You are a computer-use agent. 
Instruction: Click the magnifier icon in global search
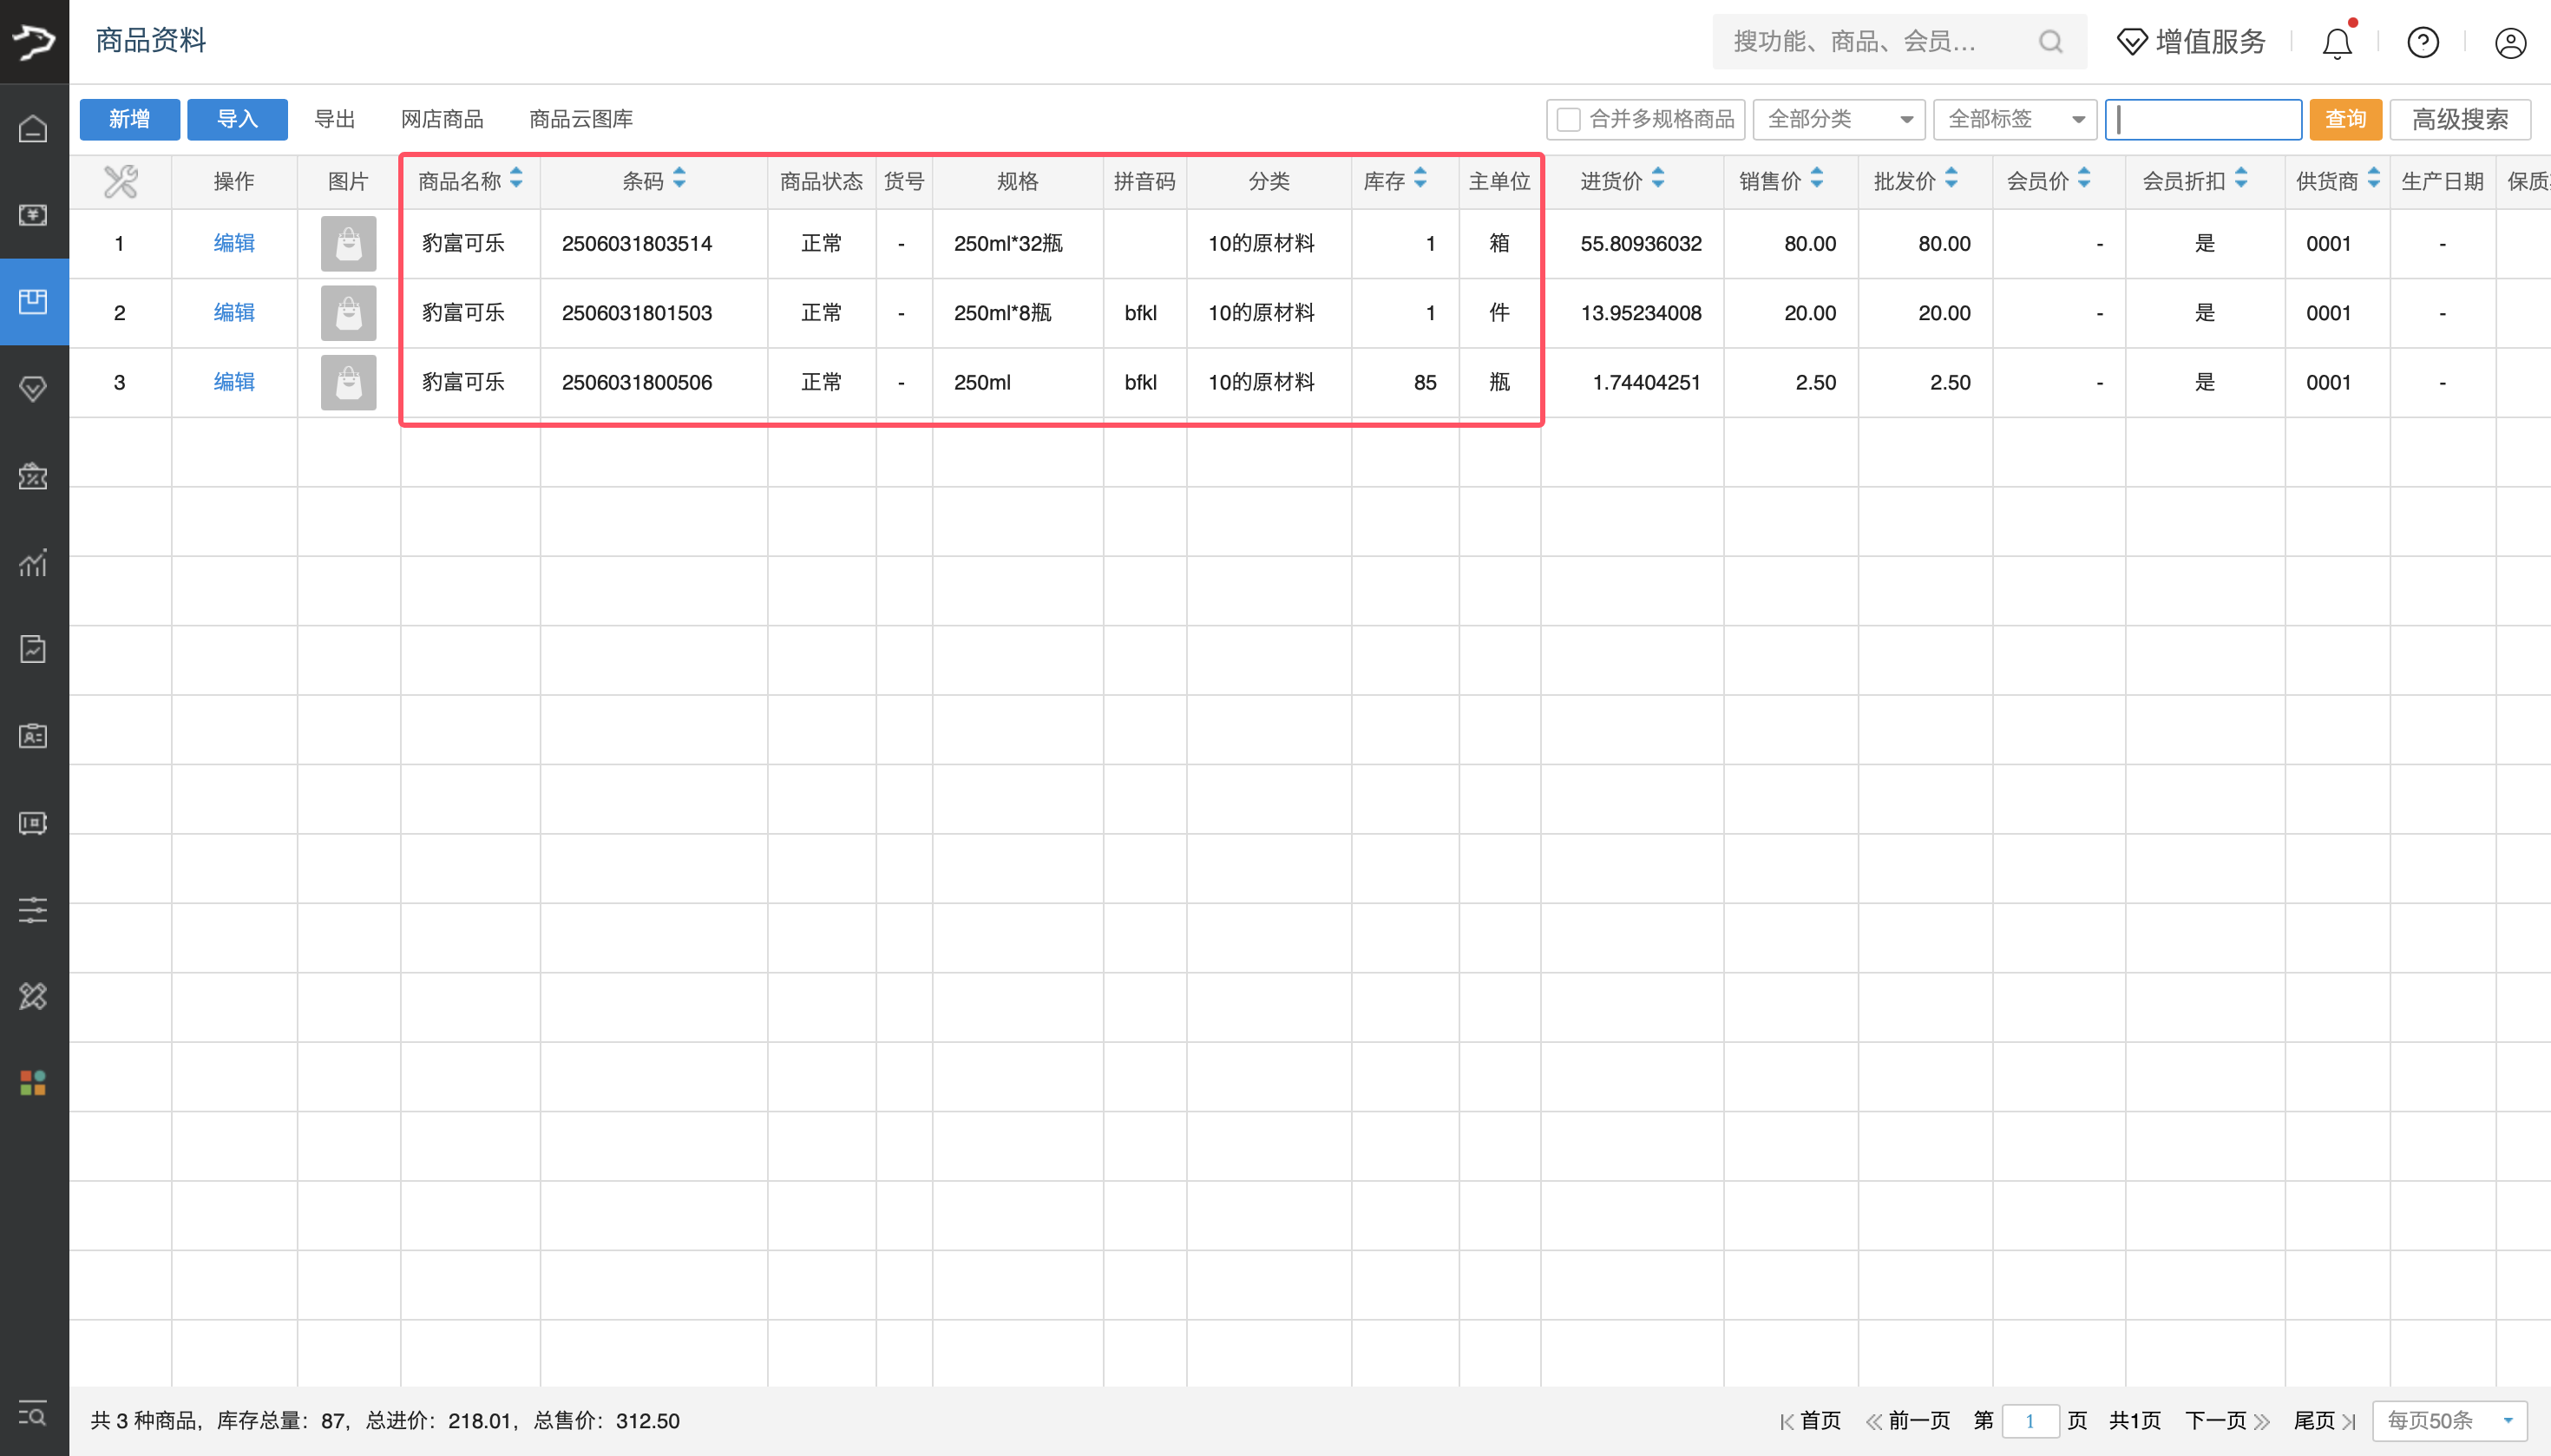click(x=2050, y=41)
